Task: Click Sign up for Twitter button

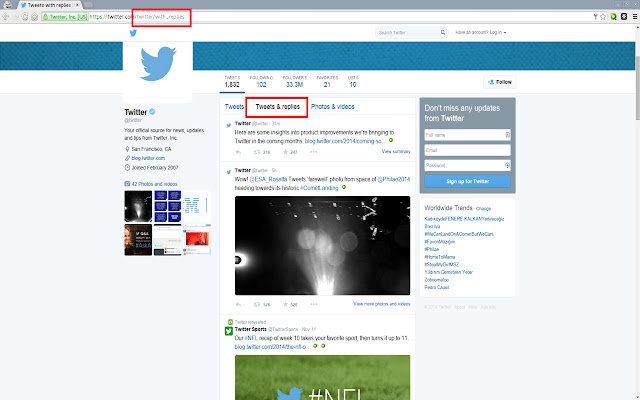Action: 467,181
